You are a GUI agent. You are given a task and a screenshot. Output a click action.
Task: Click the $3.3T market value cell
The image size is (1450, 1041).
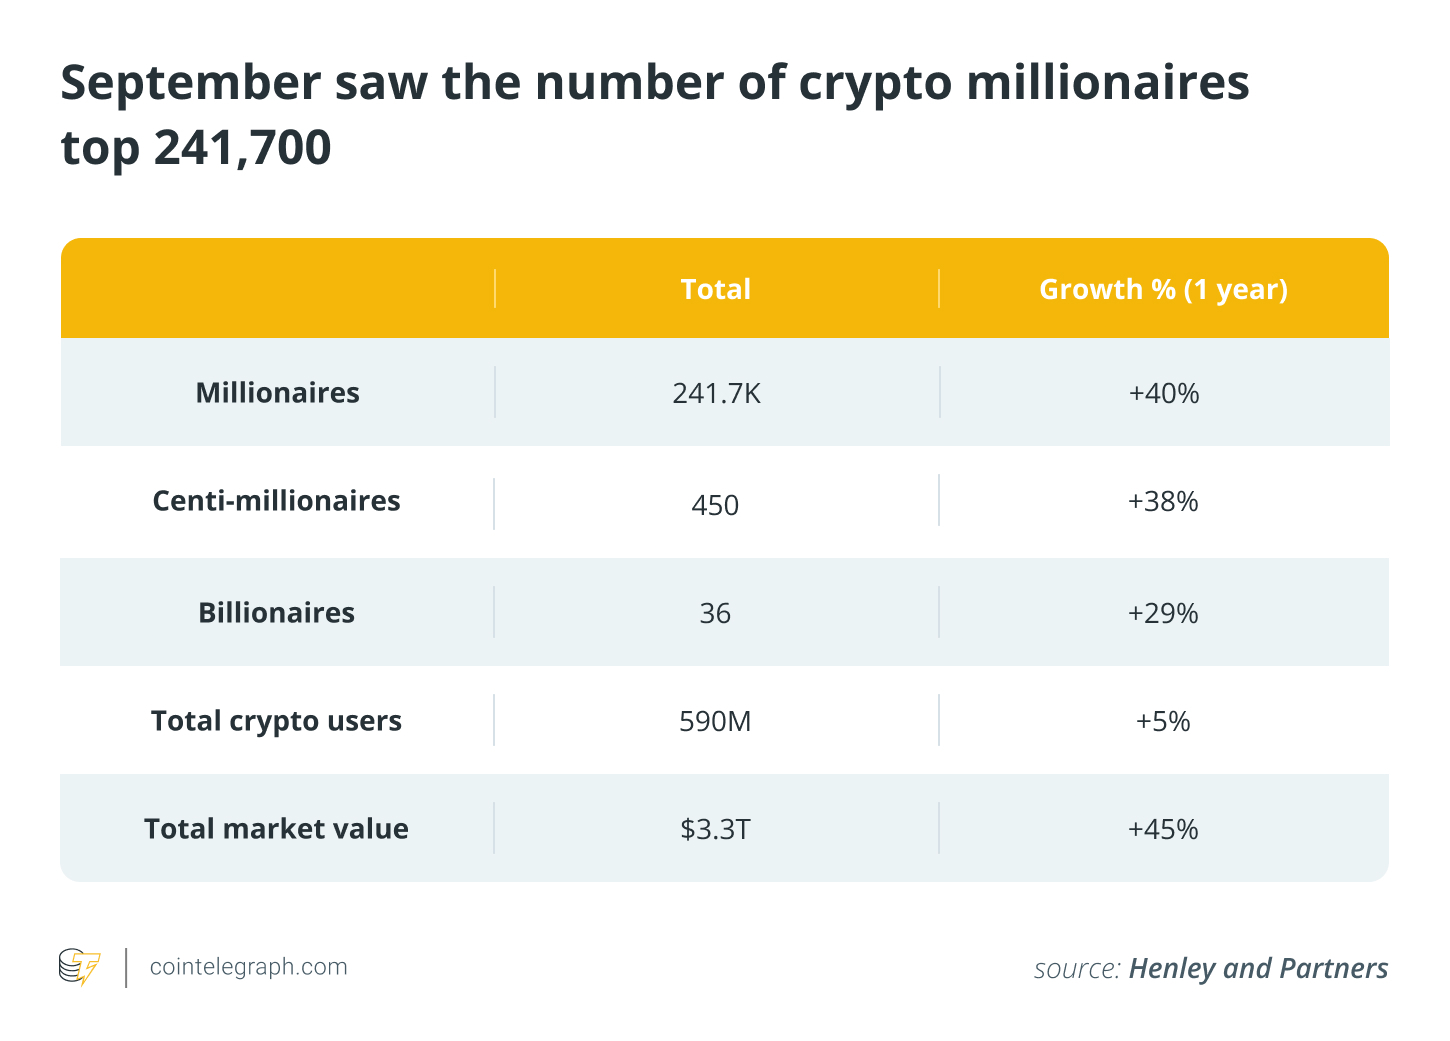click(715, 829)
